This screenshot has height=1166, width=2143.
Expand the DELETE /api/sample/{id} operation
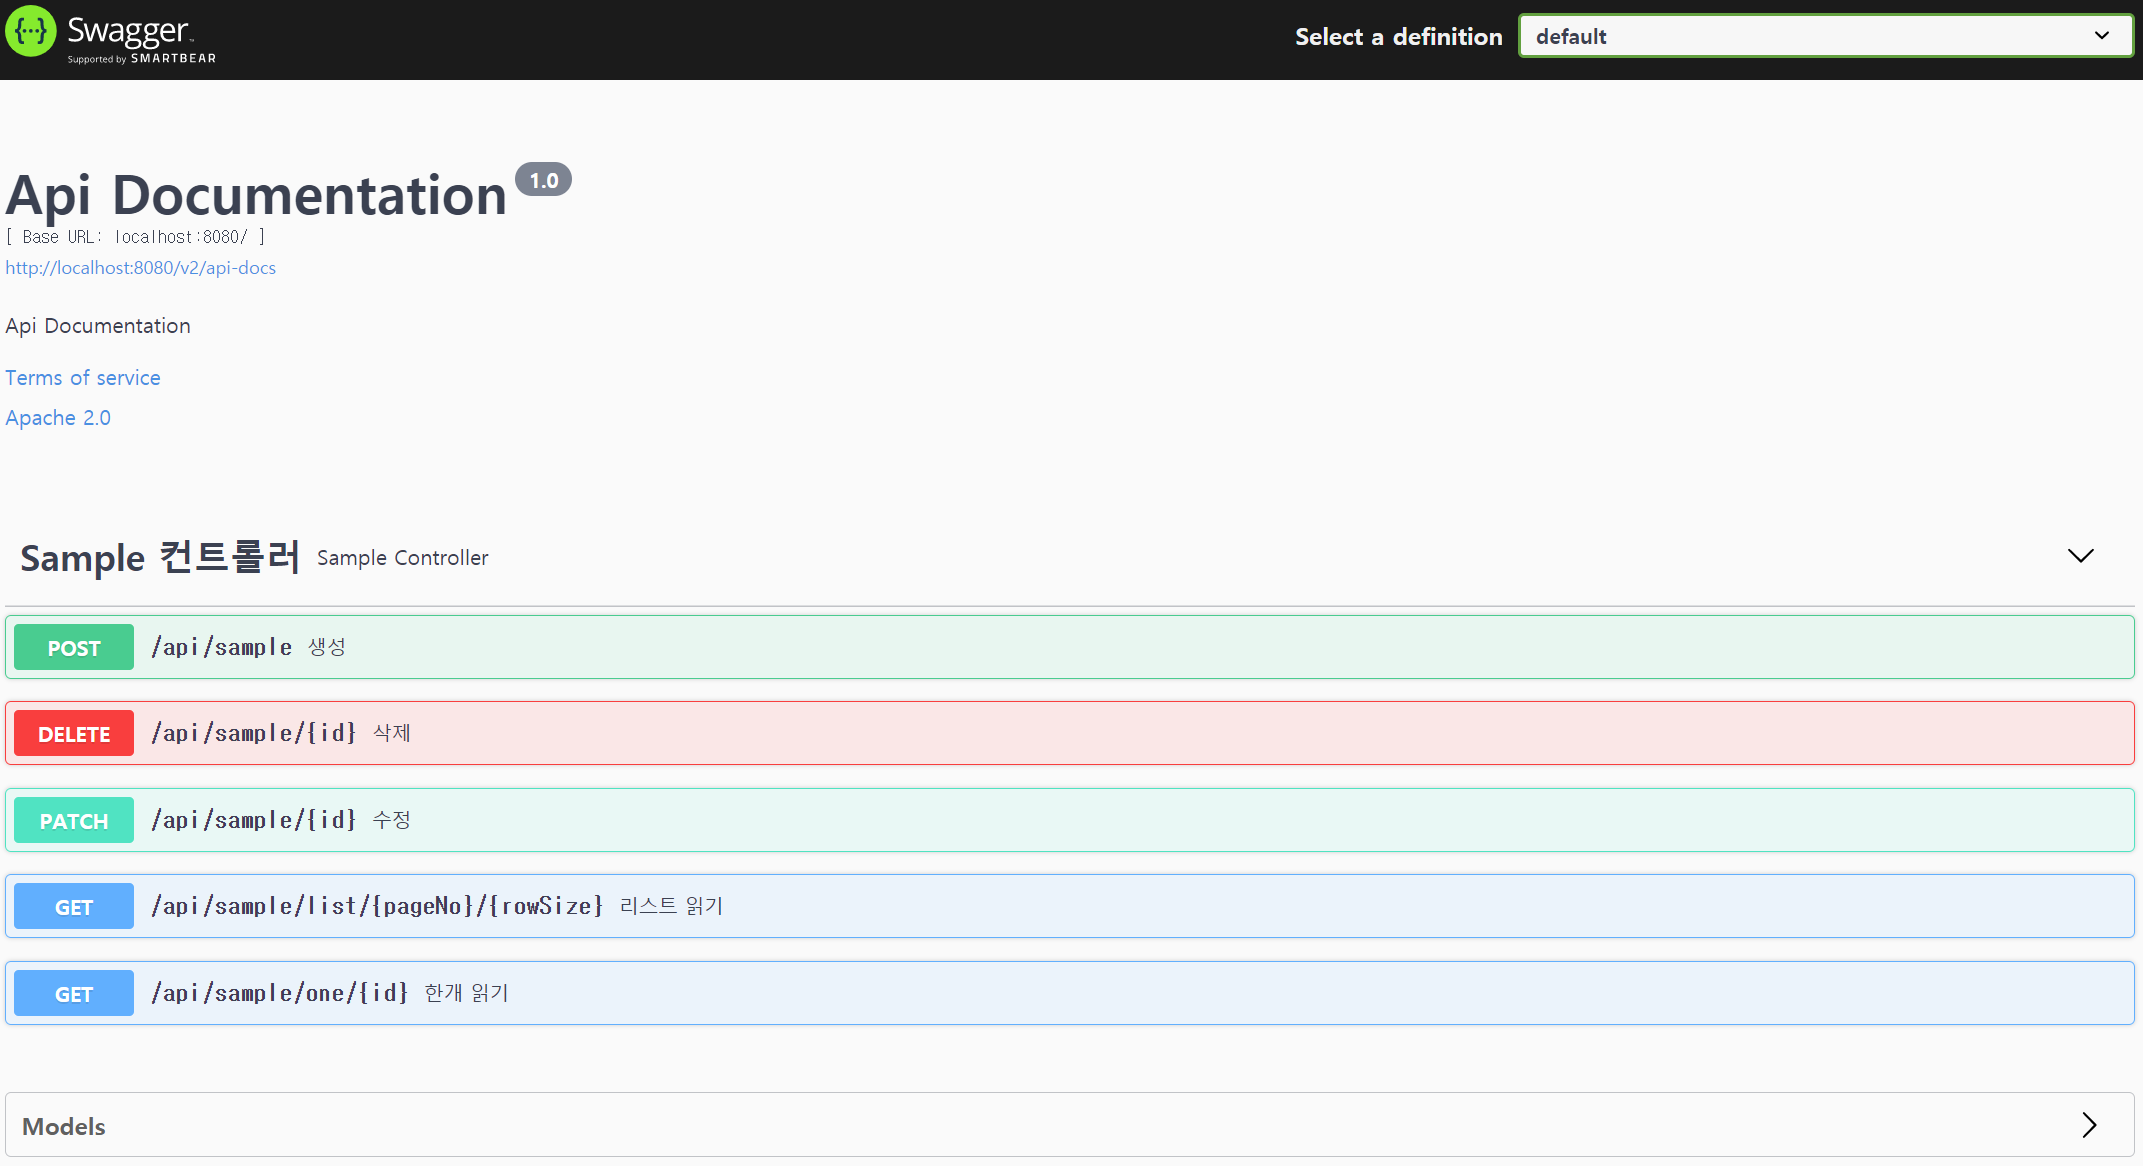click(x=700, y=733)
